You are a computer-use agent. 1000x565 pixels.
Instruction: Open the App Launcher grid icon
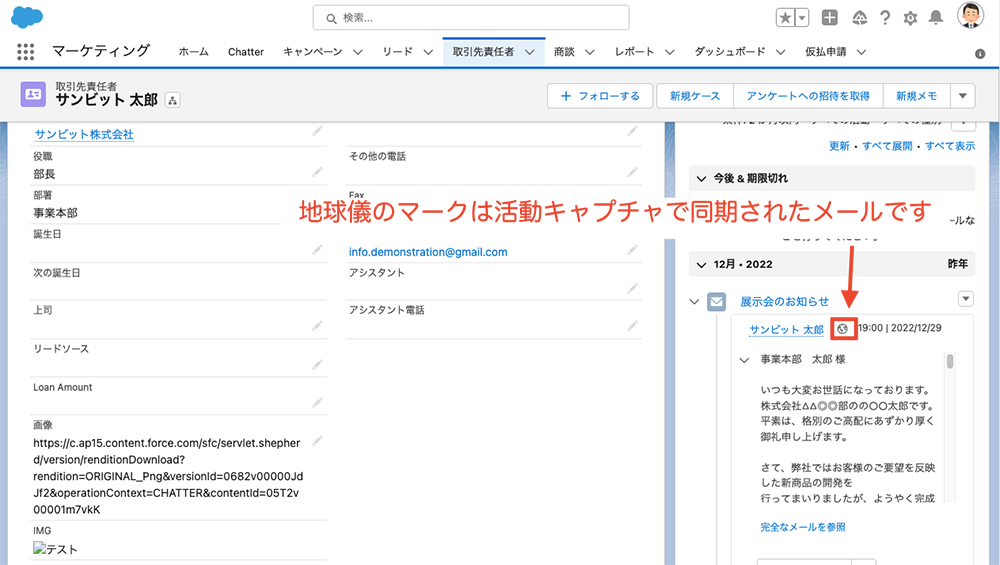[x=26, y=52]
